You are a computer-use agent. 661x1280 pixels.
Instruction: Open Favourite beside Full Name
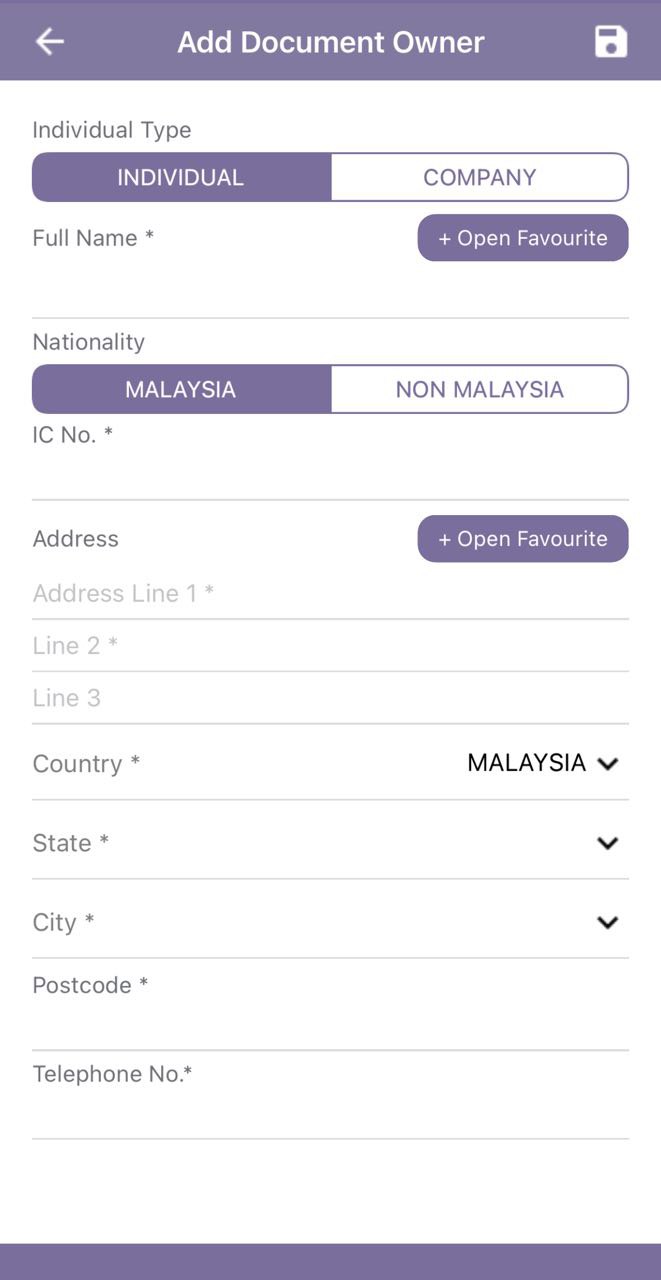tap(523, 238)
